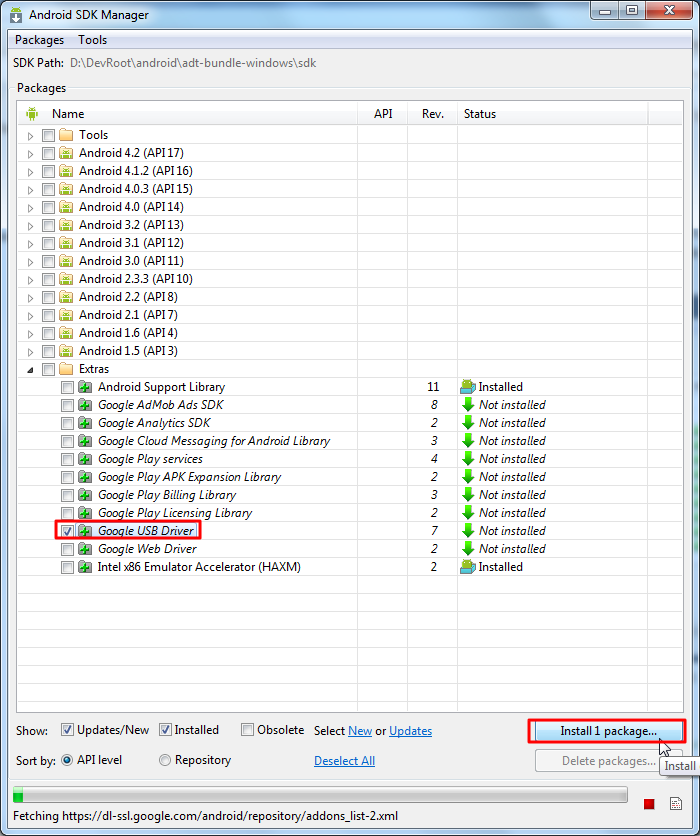Select the Repository sort radio button
This screenshot has width=700, height=836.
point(165,760)
